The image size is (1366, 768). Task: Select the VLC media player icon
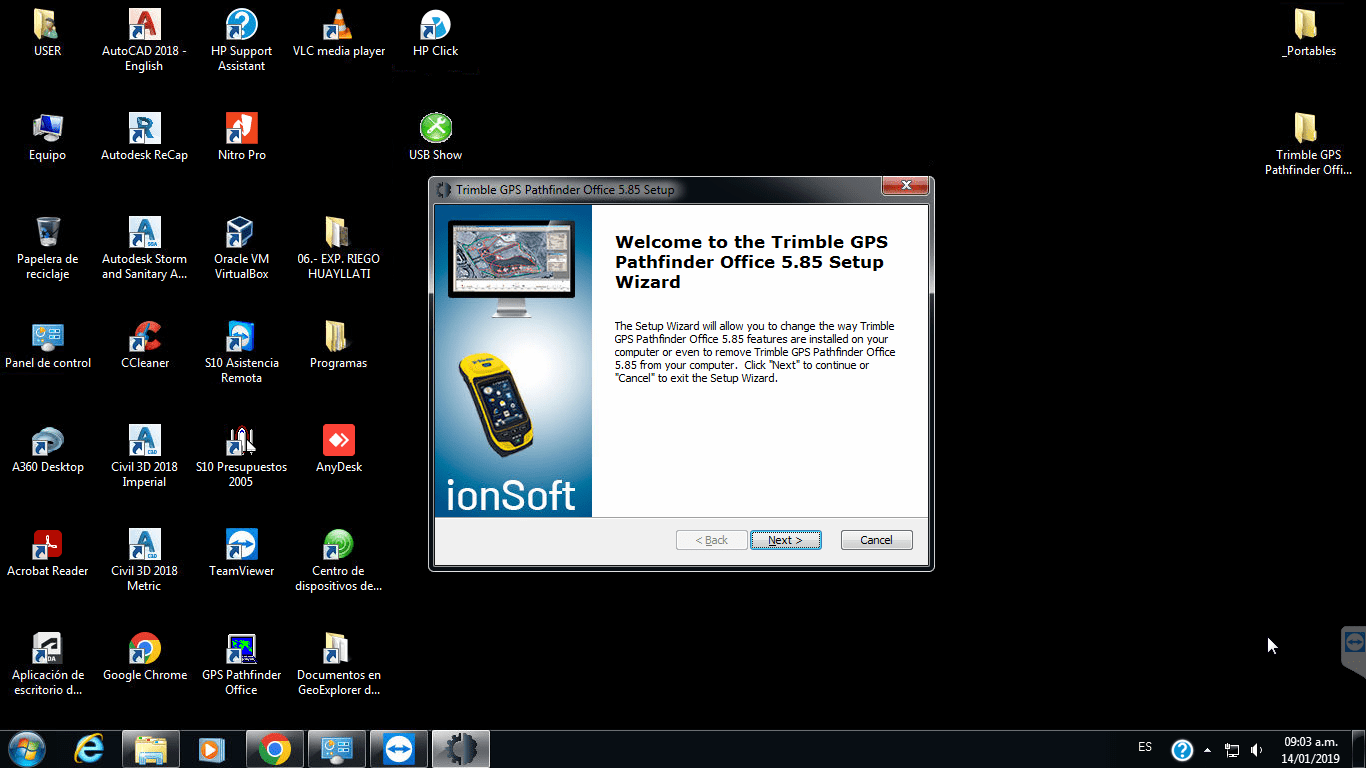point(338,27)
